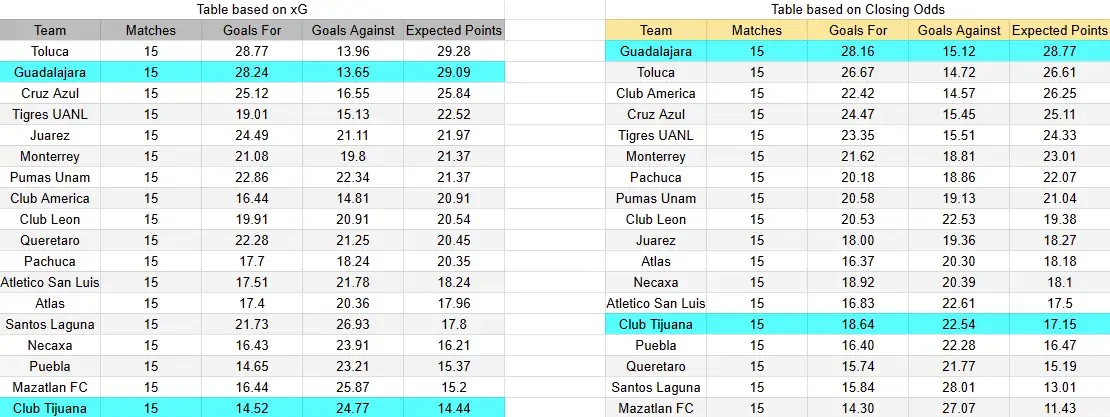1110x417 pixels.
Task: Click the 'Table based on xG' title
Action: coord(252,9)
